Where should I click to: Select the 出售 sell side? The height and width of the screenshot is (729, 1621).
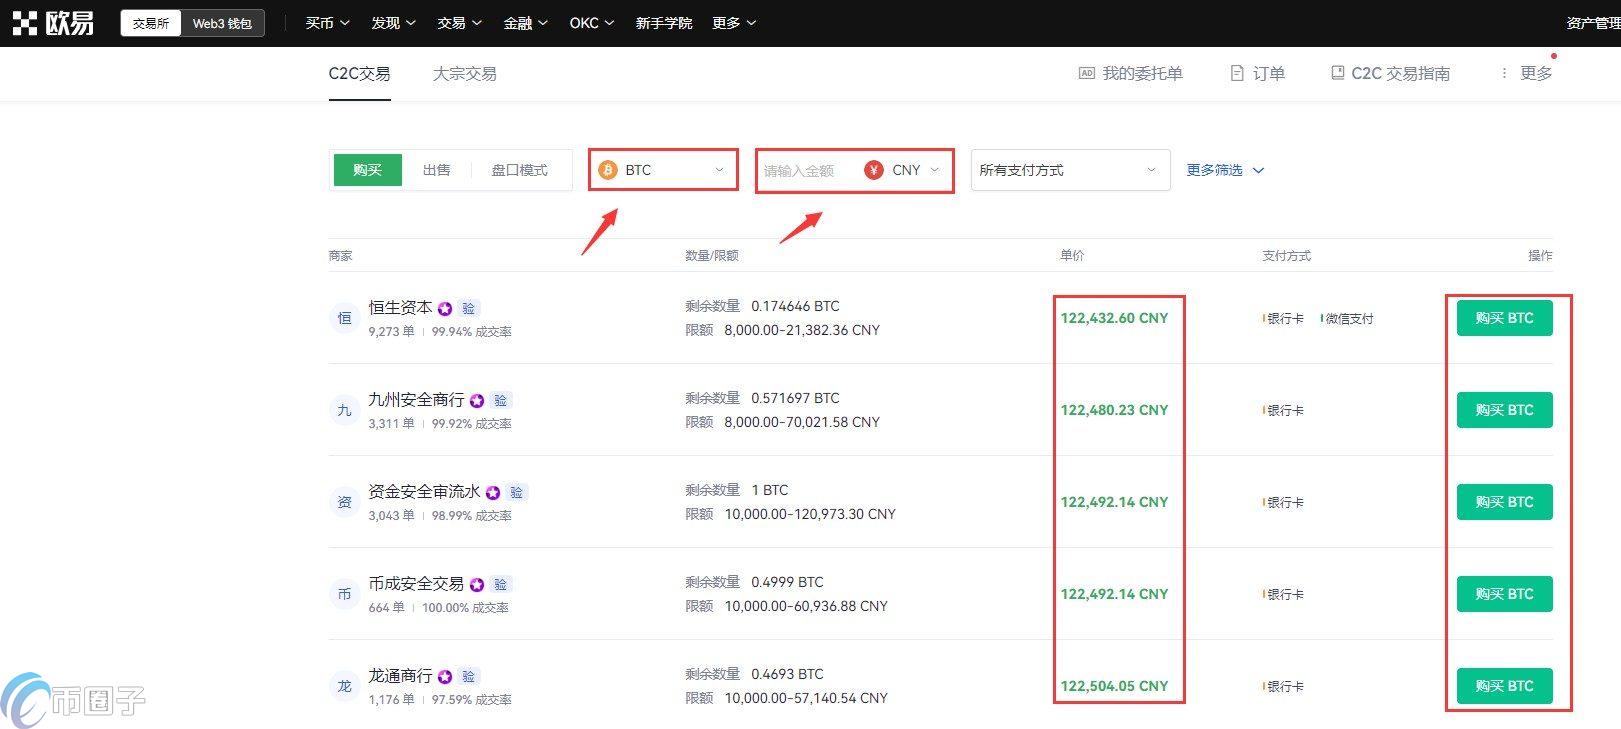[x=436, y=170]
